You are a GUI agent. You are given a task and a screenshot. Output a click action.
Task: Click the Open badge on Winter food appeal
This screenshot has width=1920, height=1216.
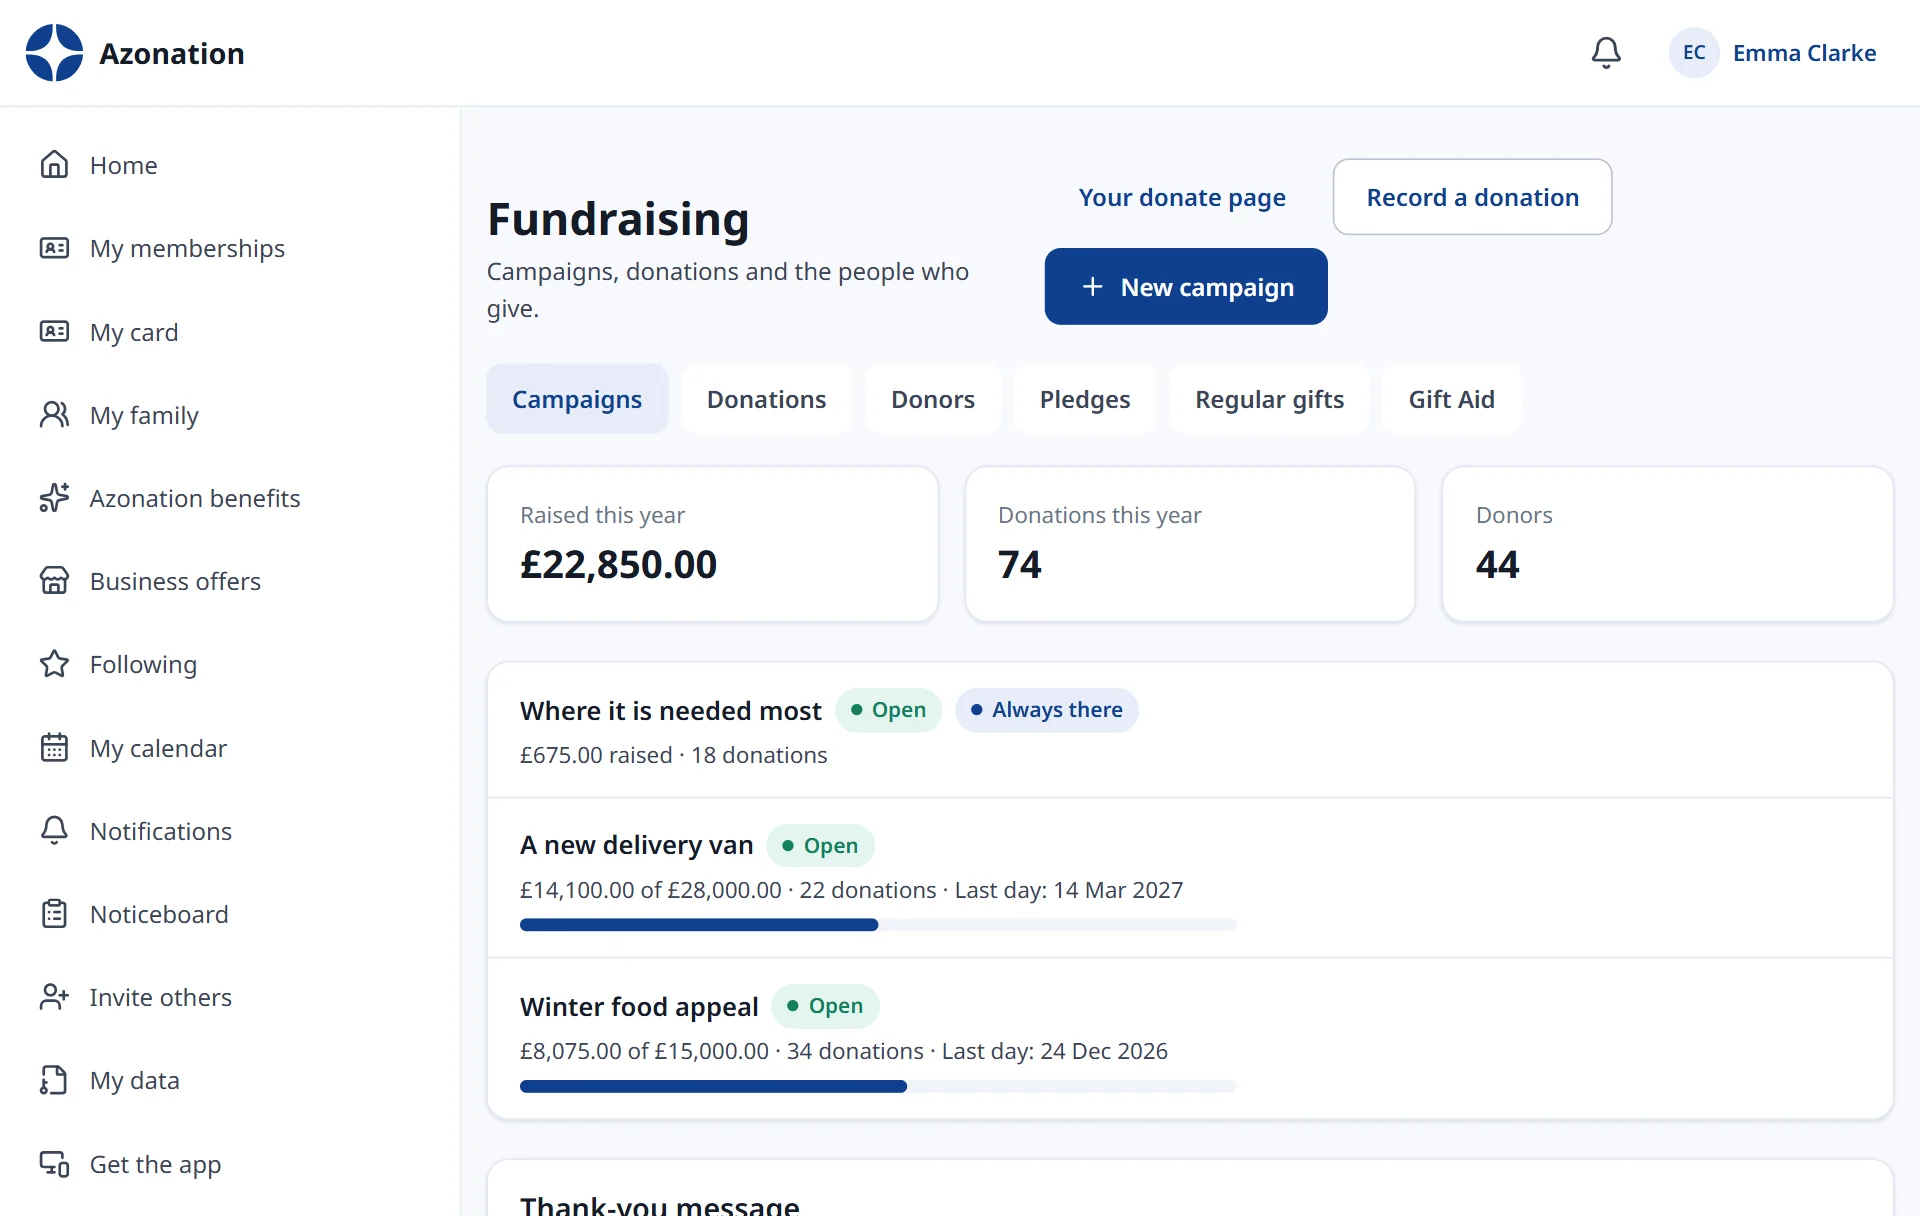(x=825, y=1006)
